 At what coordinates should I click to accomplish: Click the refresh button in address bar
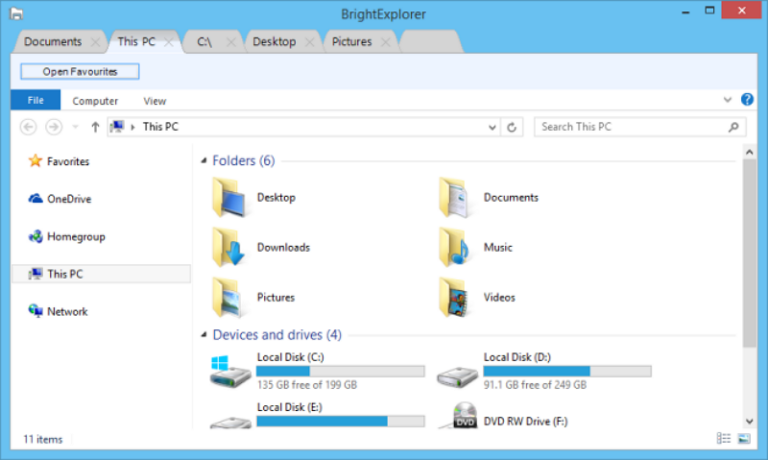(512, 127)
